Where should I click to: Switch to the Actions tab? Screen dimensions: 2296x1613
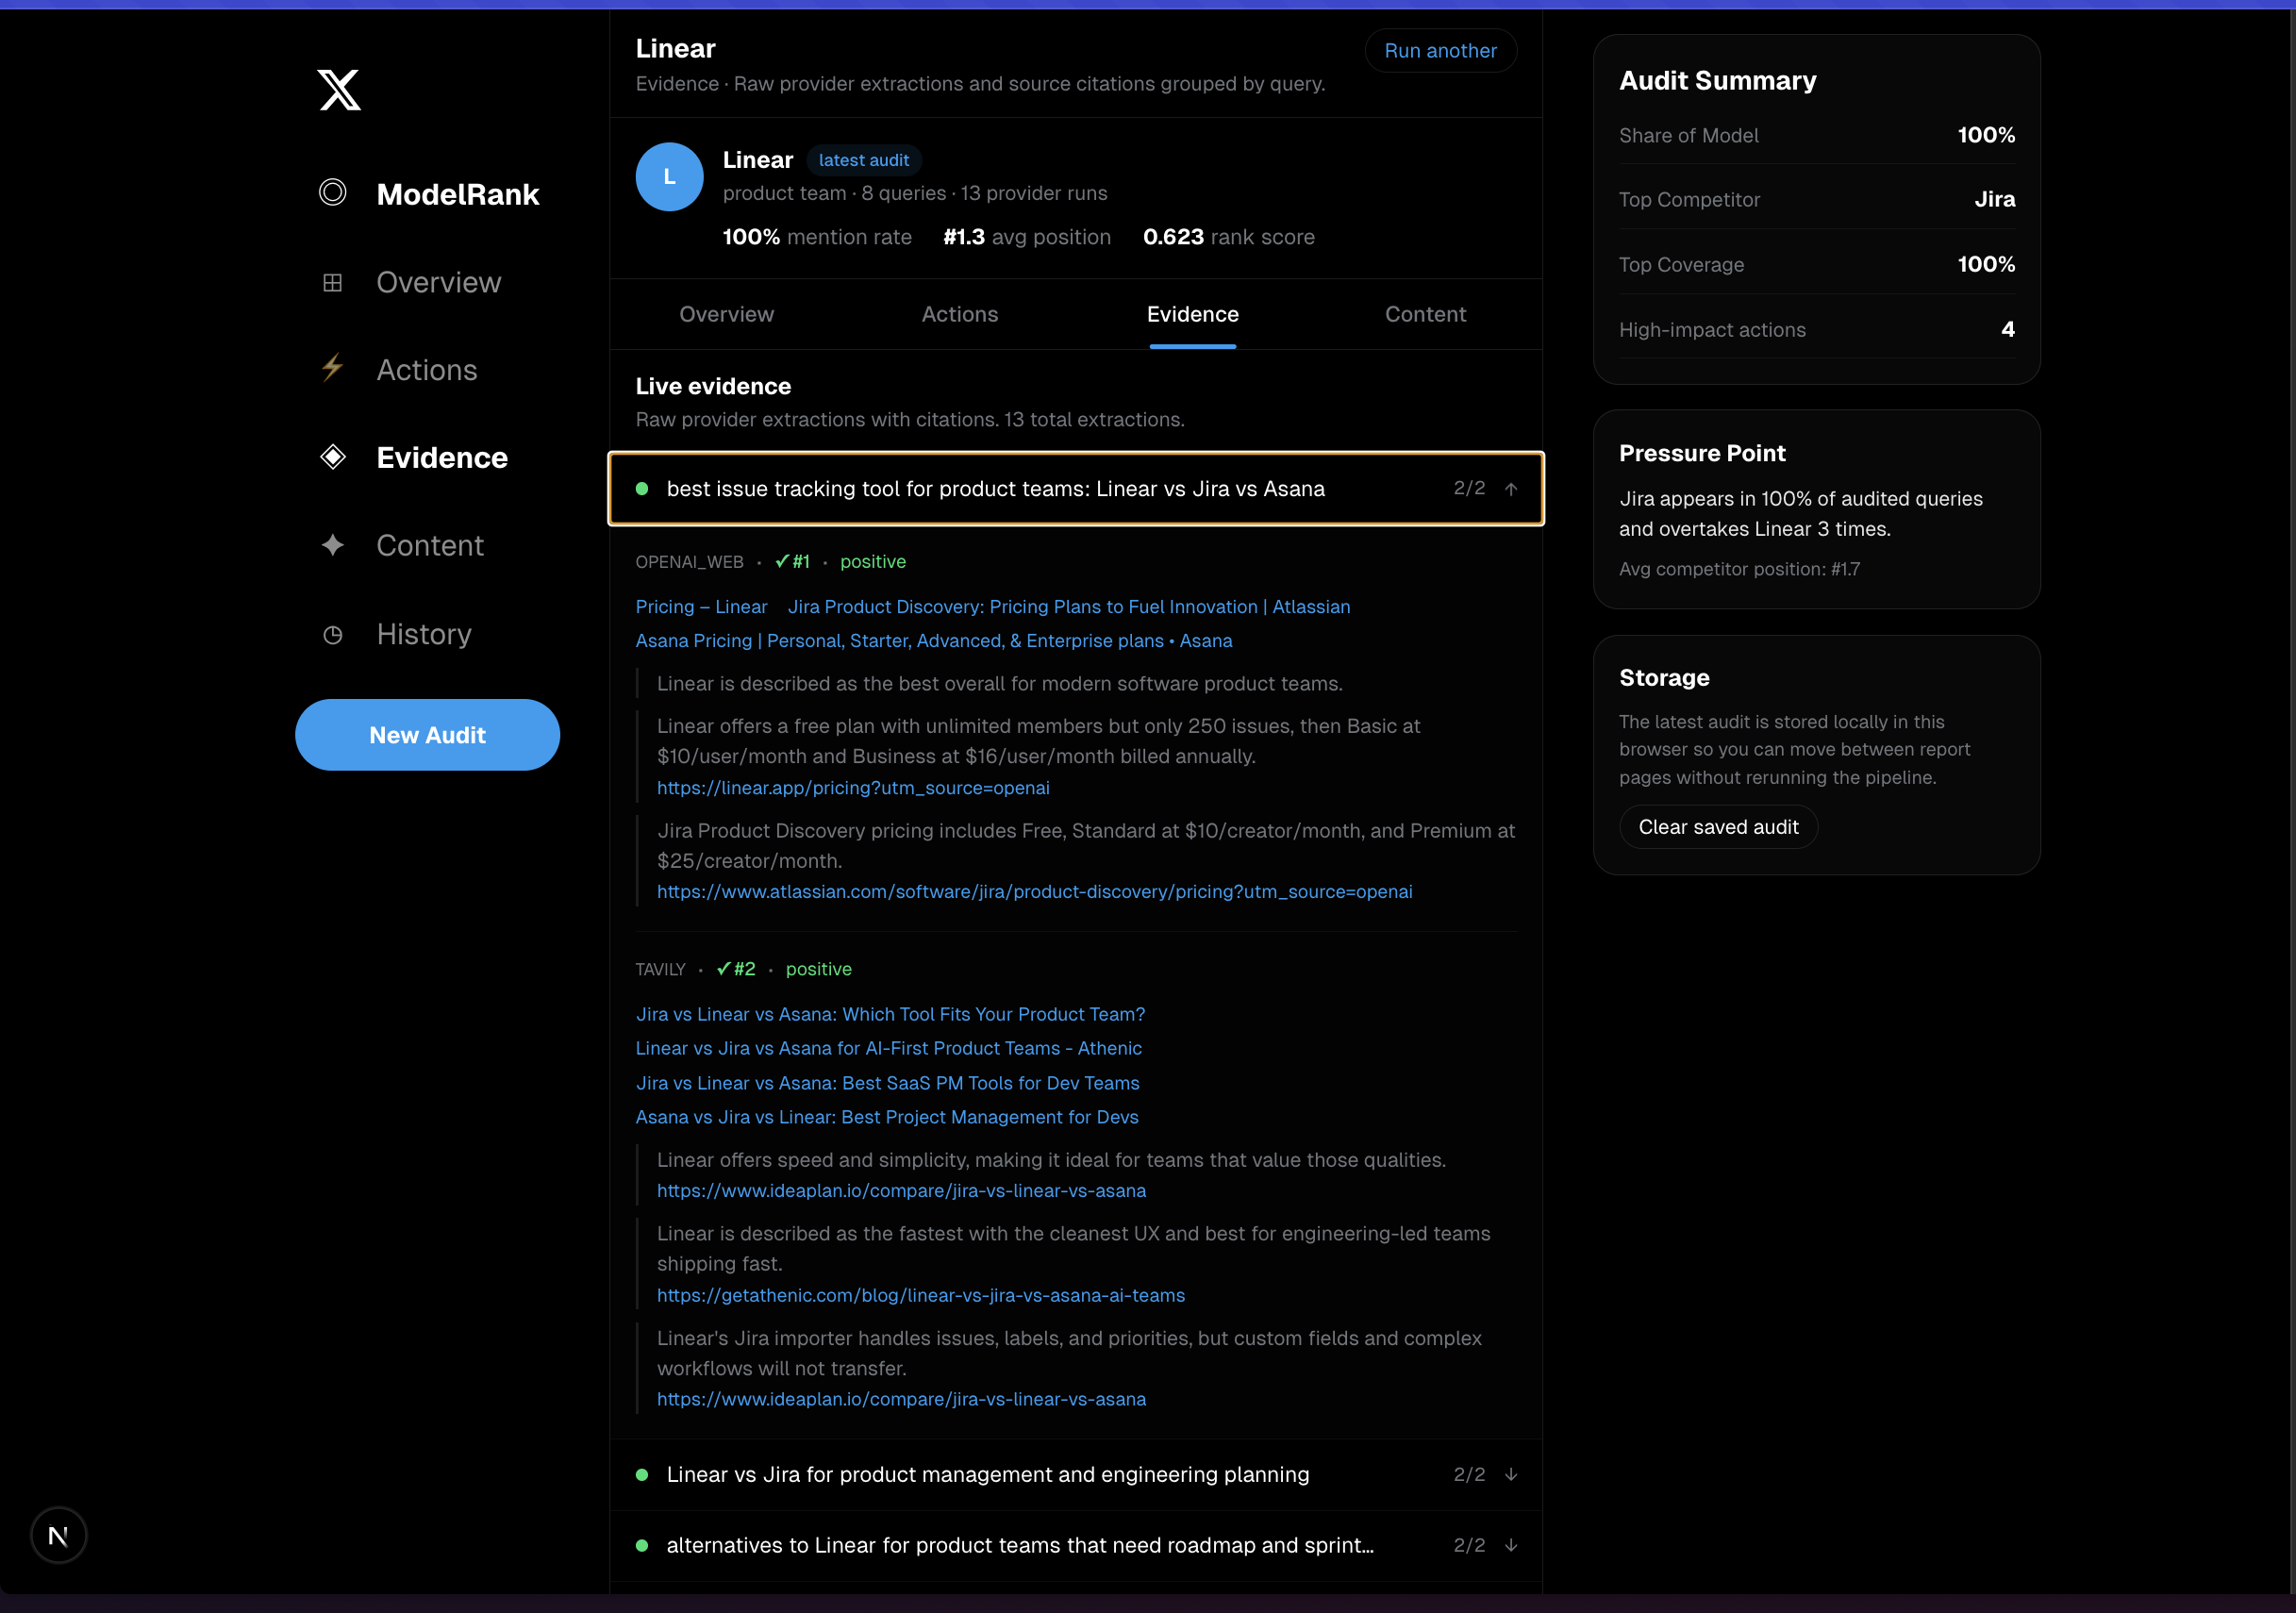click(959, 314)
